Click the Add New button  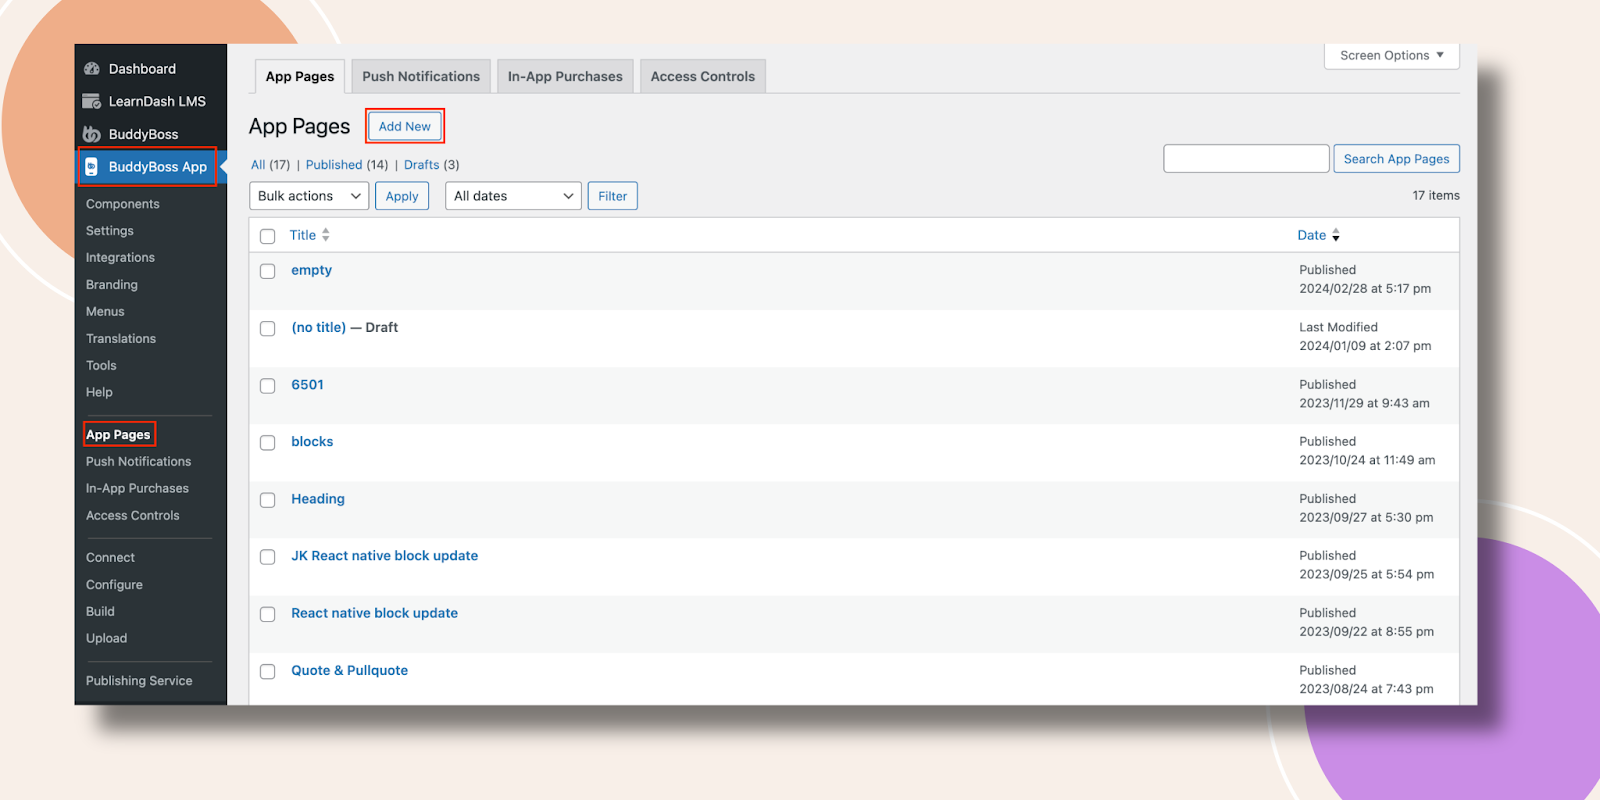[405, 126]
